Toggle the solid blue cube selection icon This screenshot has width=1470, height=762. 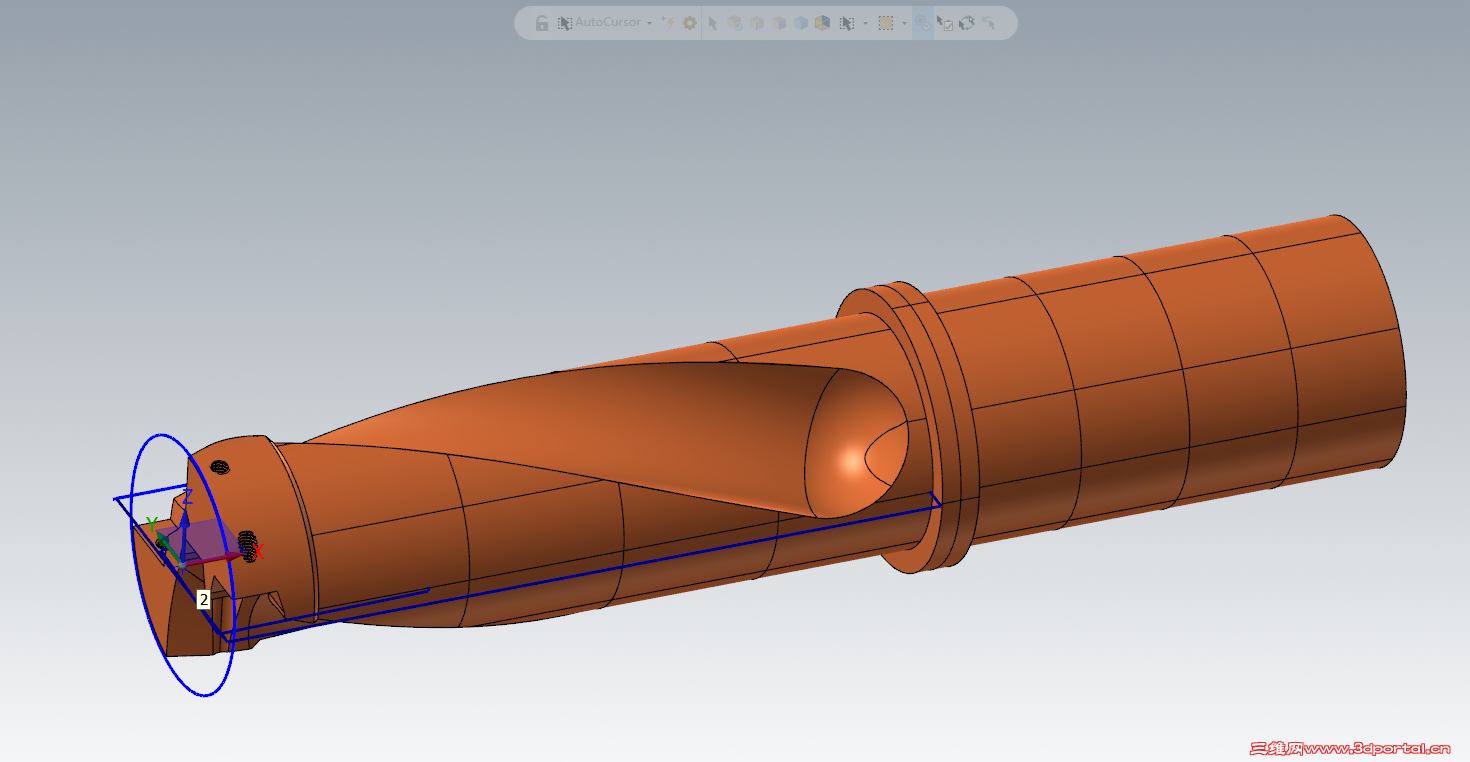800,23
